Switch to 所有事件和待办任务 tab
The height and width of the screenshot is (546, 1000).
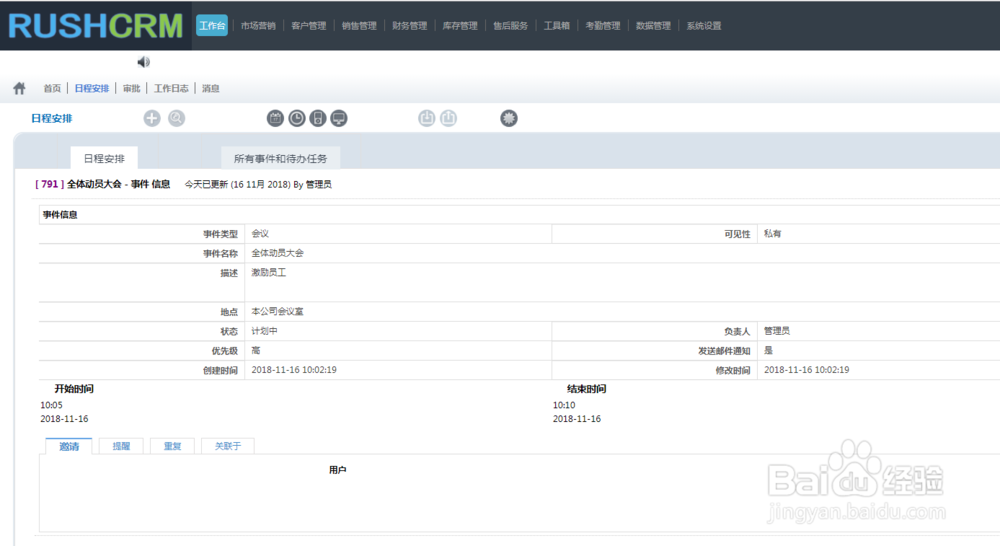point(280,158)
